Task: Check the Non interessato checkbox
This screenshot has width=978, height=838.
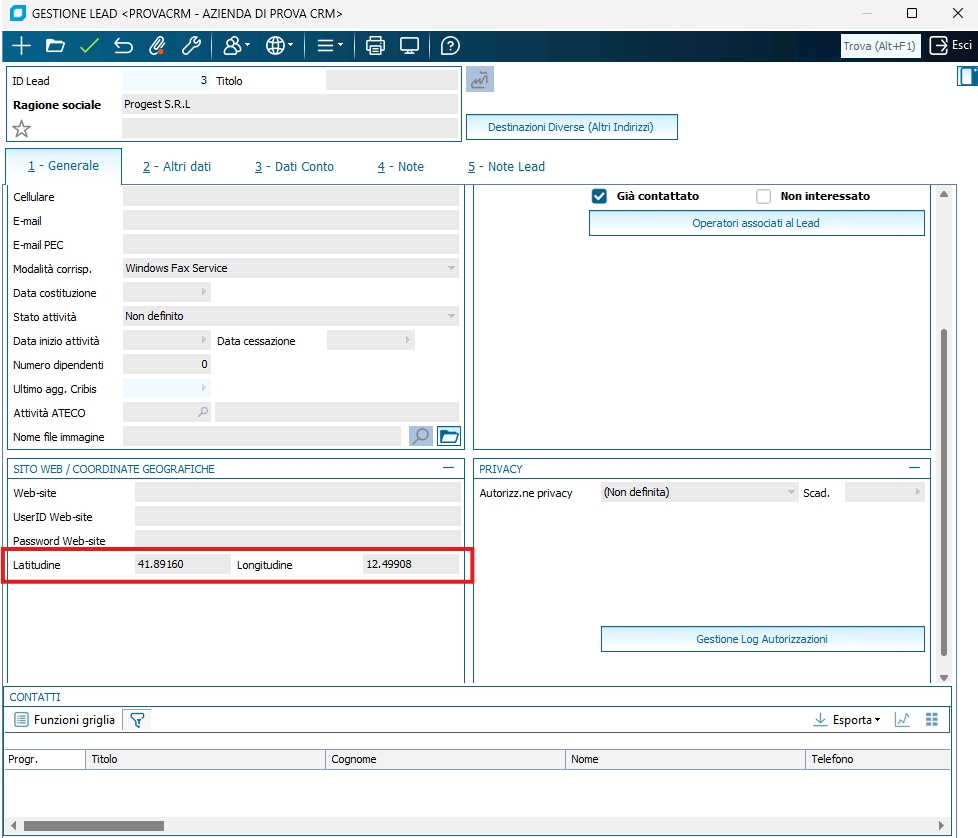Action: pyautogui.click(x=764, y=197)
